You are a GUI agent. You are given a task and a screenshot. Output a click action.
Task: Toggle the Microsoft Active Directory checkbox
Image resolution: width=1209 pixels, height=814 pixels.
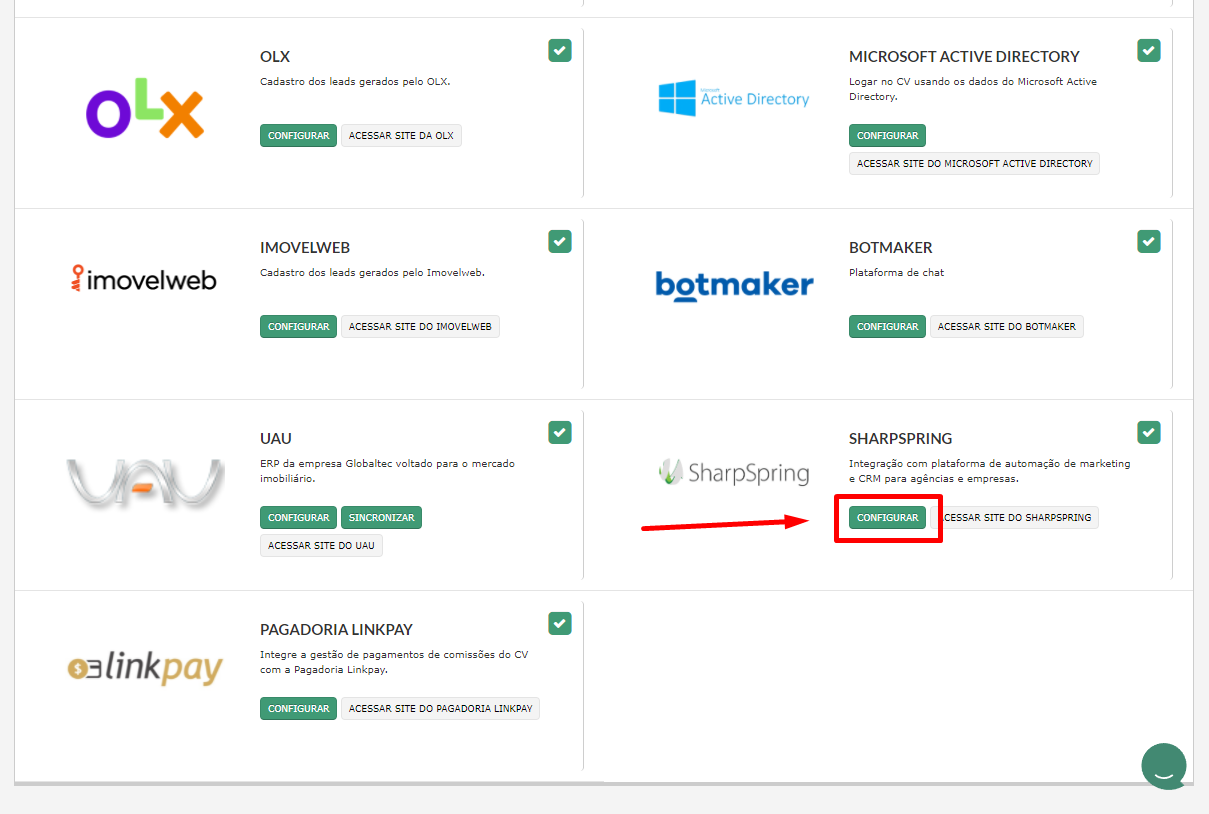(x=1149, y=50)
